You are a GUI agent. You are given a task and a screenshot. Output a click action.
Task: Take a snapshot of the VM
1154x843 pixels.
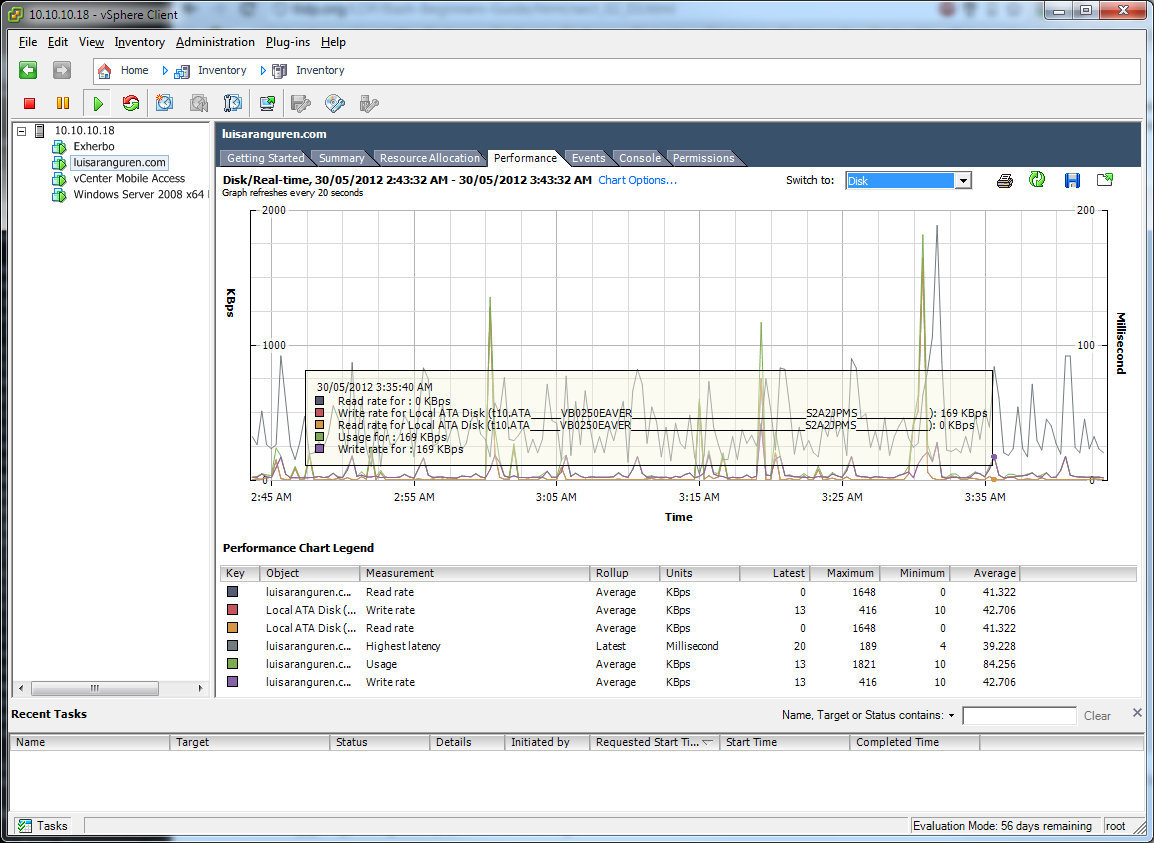click(x=164, y=103)
